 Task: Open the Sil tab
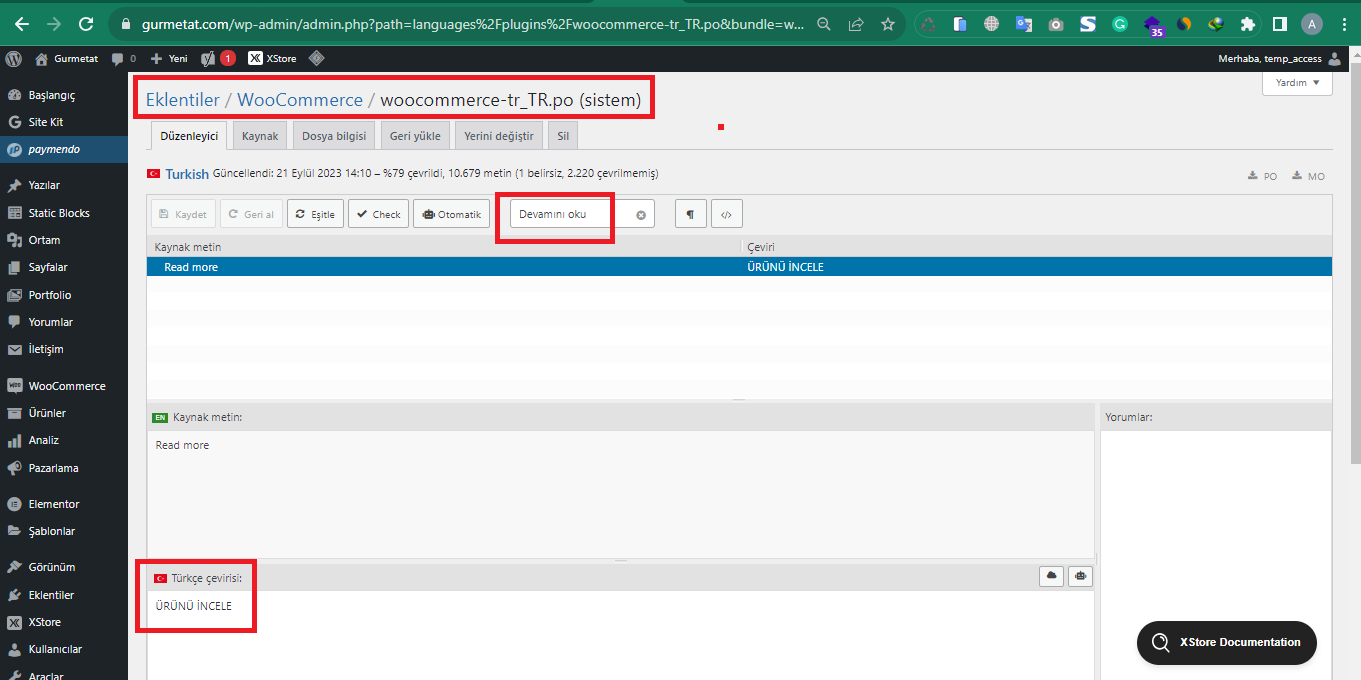click(563, 136)
